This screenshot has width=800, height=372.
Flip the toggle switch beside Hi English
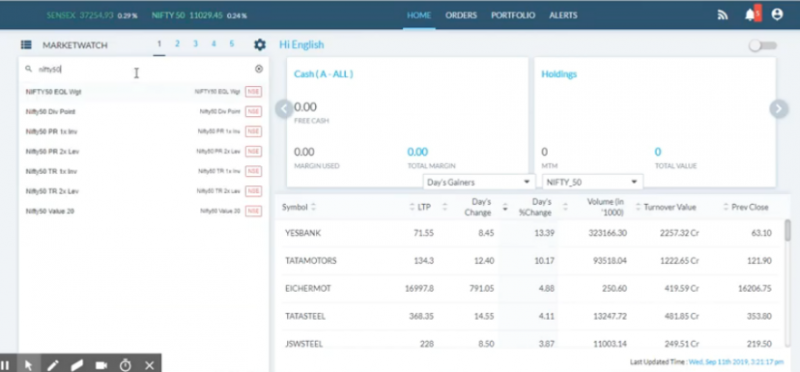[762, 45]
